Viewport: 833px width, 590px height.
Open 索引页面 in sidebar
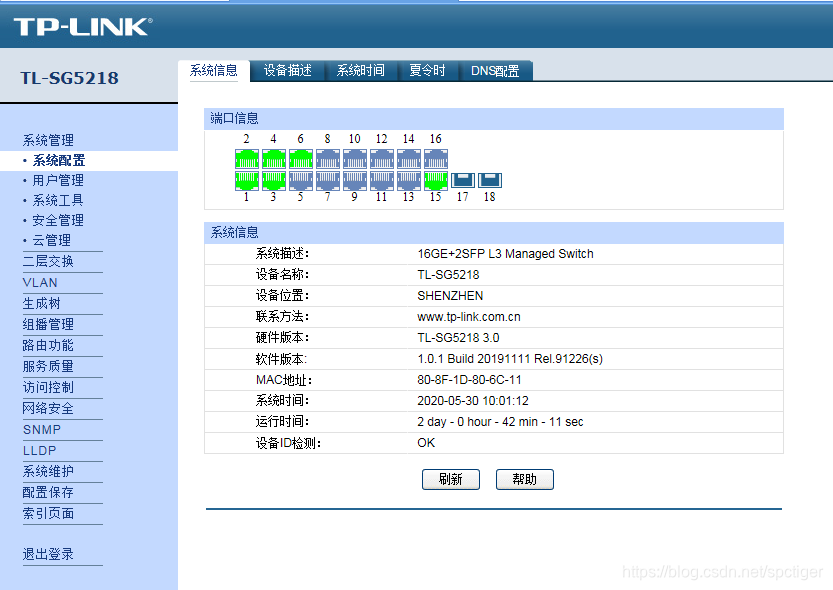(48, 514)
